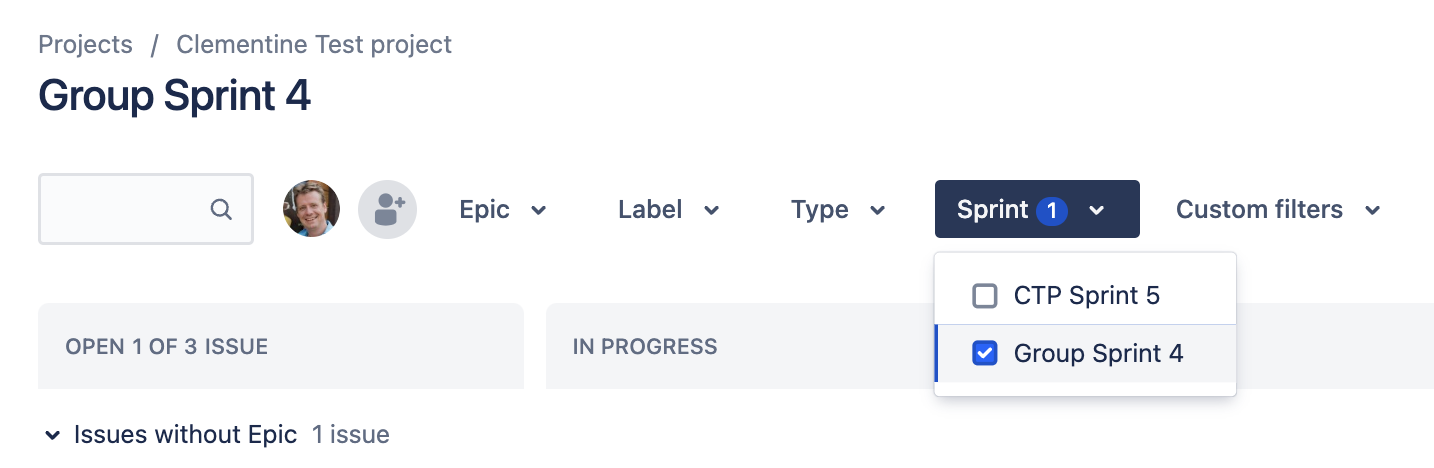Collapse the Issues without Epic section
Image resolution: width=1434 pixels, height=468 pixels.
[52, 435]
